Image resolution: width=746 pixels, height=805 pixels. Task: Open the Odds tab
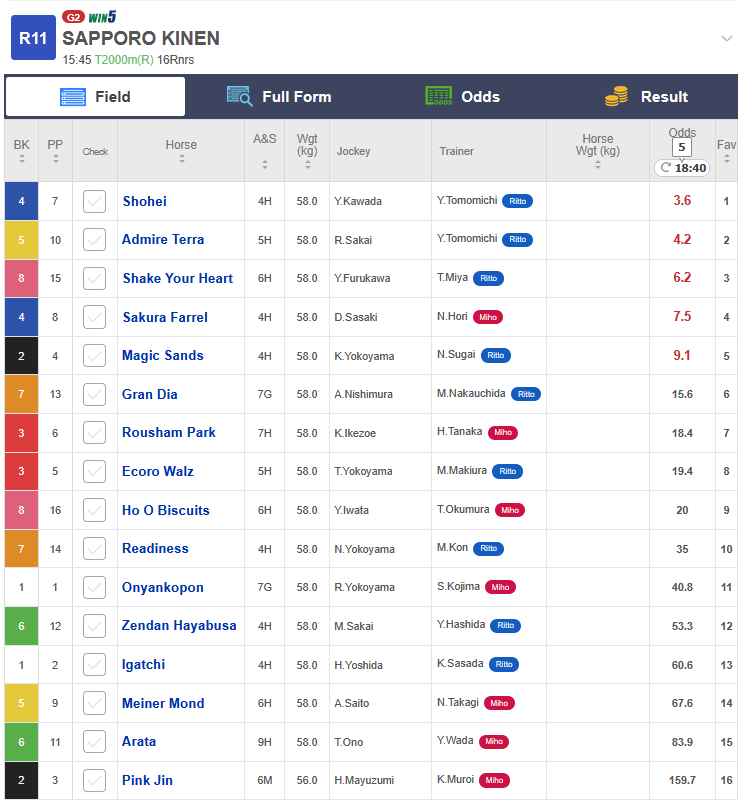pyautogui.click(x=463, y=97)
